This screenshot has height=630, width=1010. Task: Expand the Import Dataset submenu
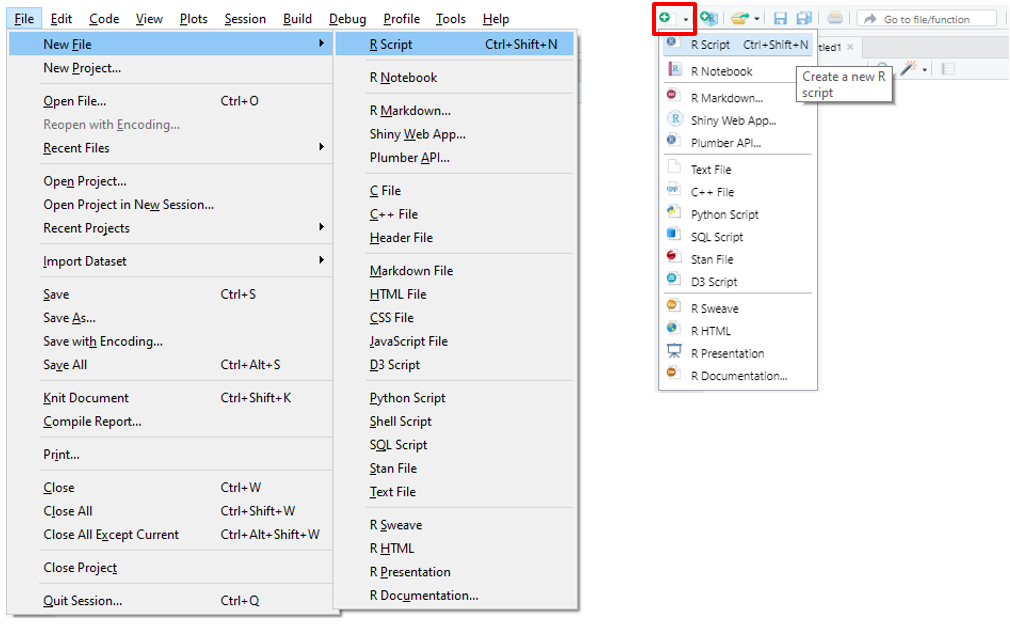point(321,260)
